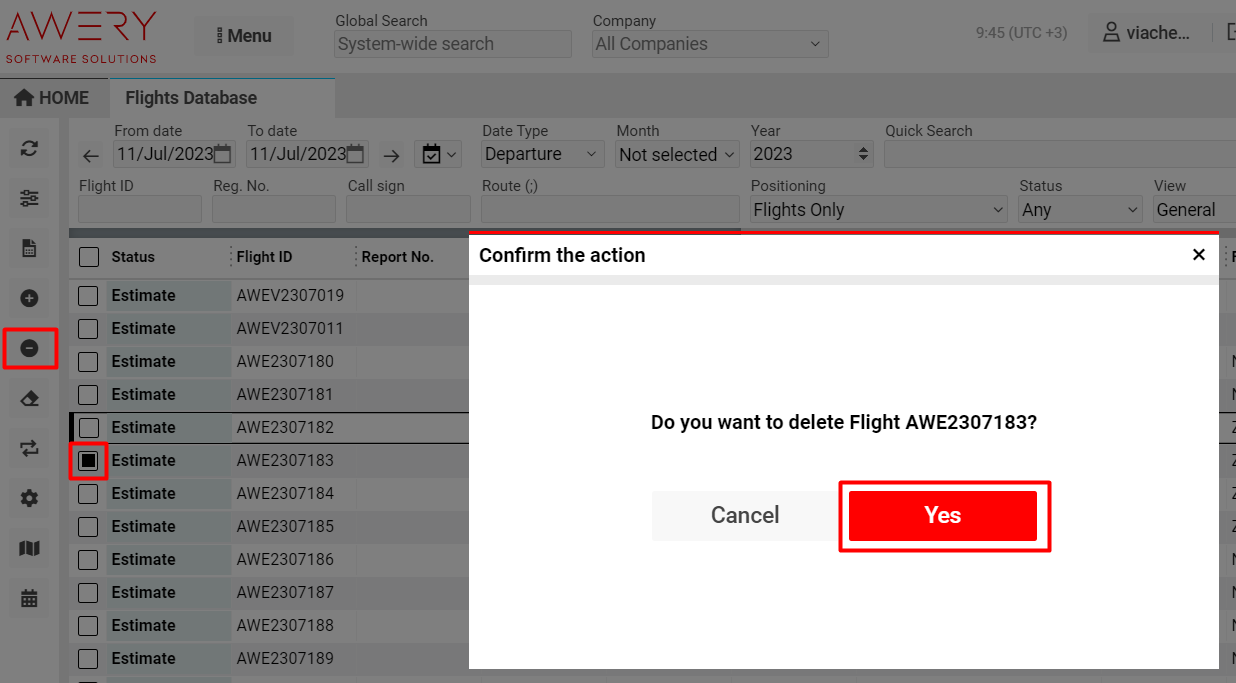Click the calendar grid icon in sidebar

(x=29, y=599)
